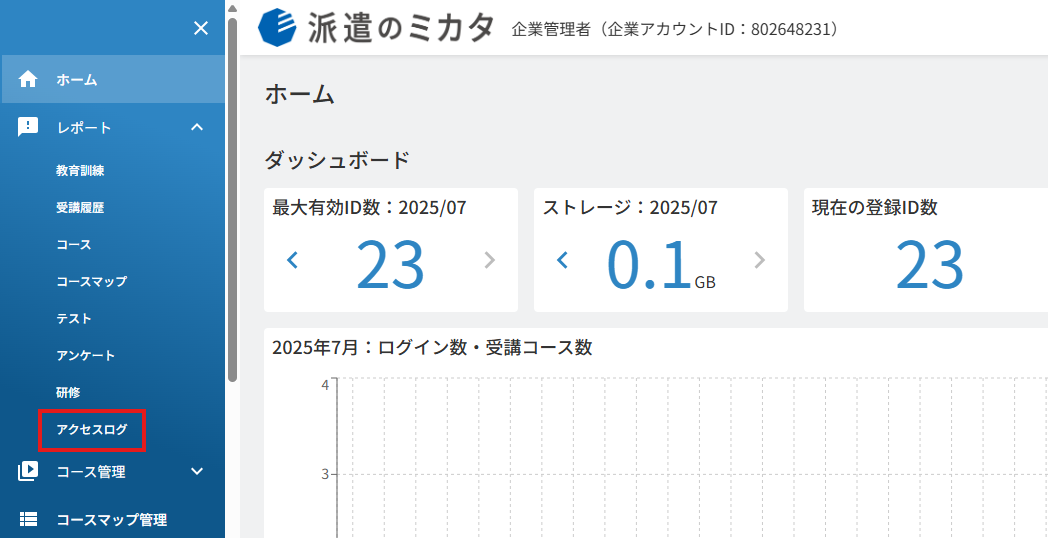Click ストレージ：2025/07 card title
Screen dimensions: 1048x538
click(x=630, y=207)
